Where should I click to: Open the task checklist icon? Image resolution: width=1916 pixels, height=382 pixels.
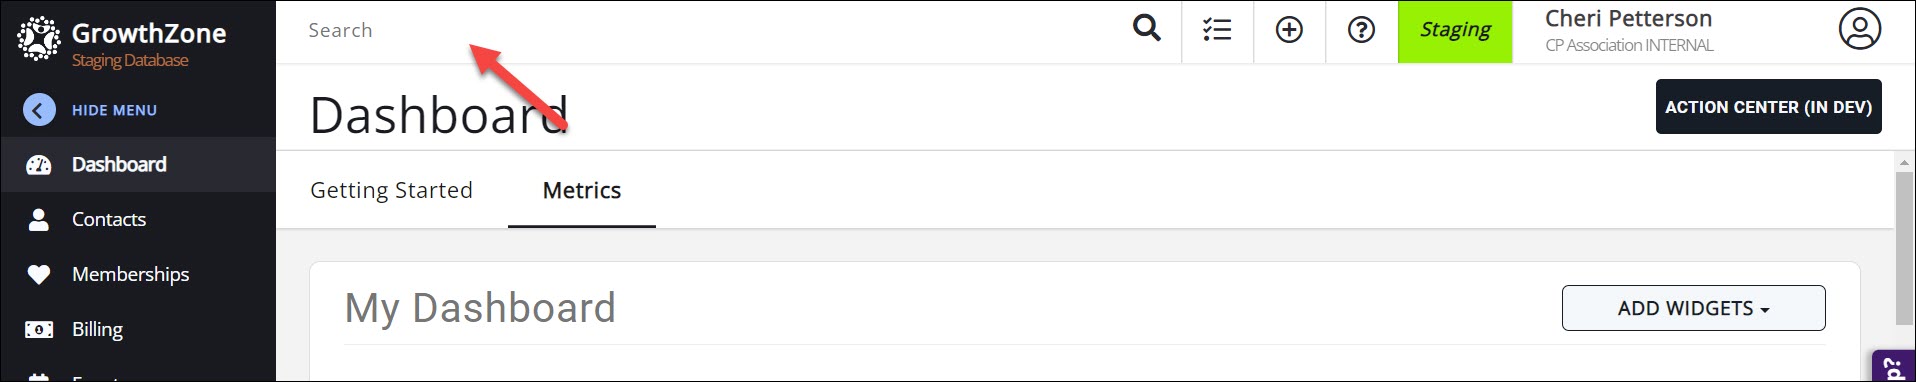(x=1217, y=30)
